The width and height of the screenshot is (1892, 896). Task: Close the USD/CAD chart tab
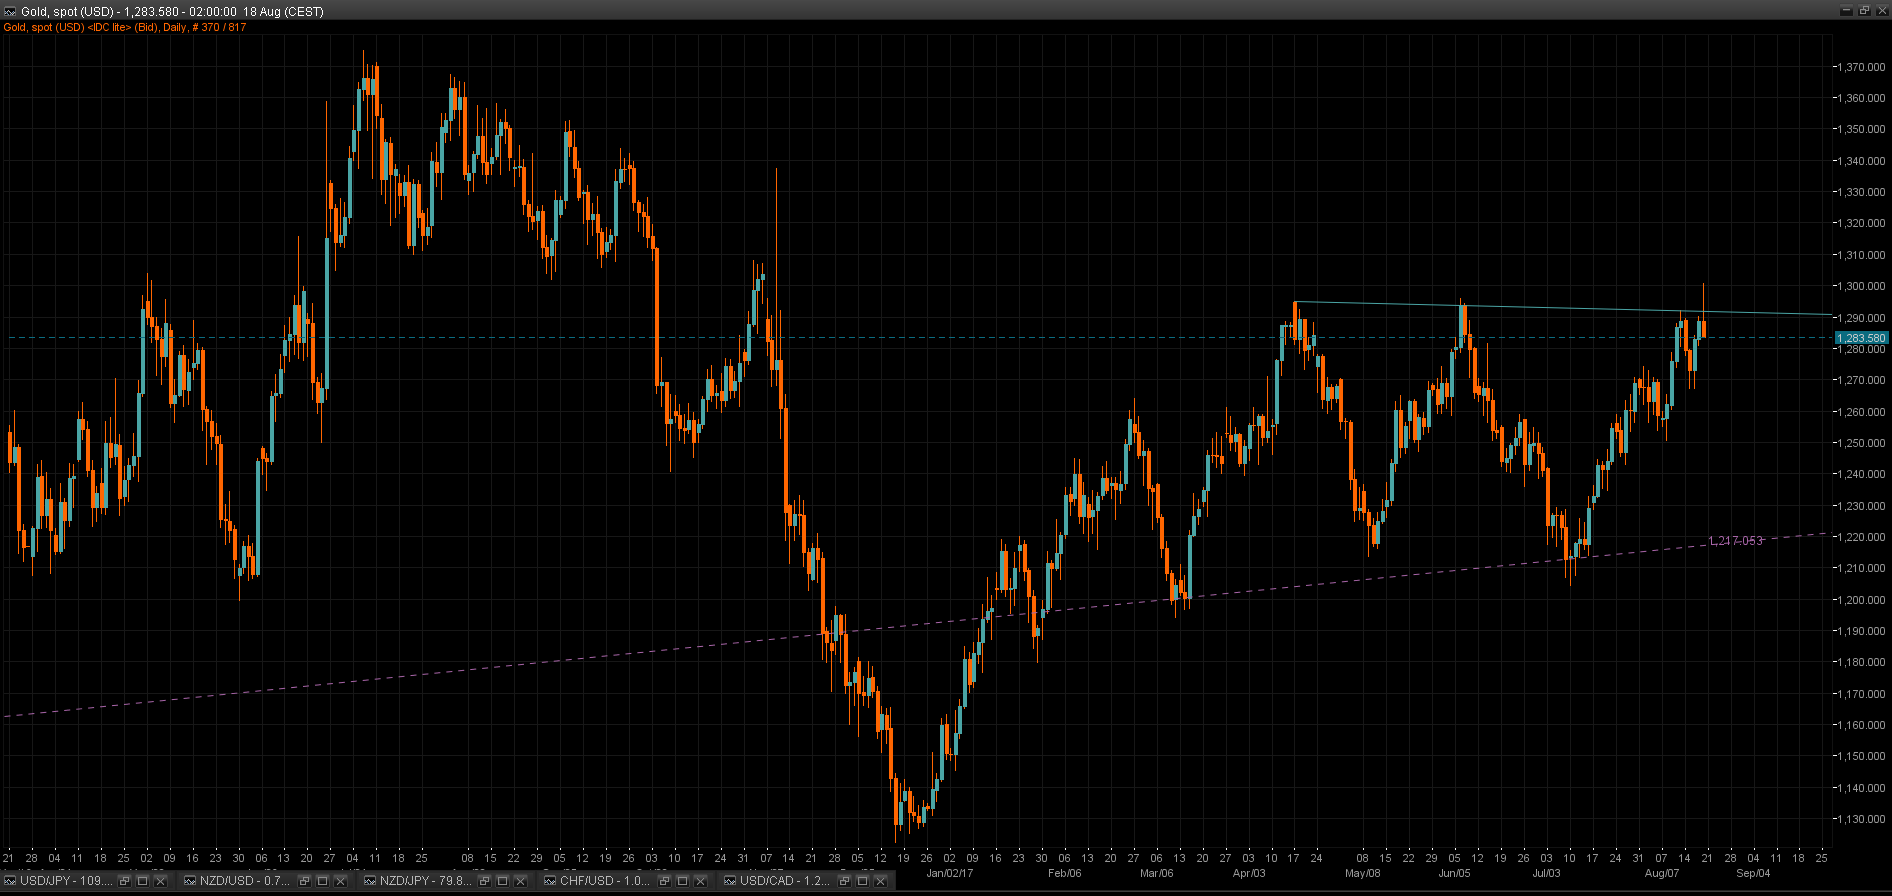[x=880, y=881]
